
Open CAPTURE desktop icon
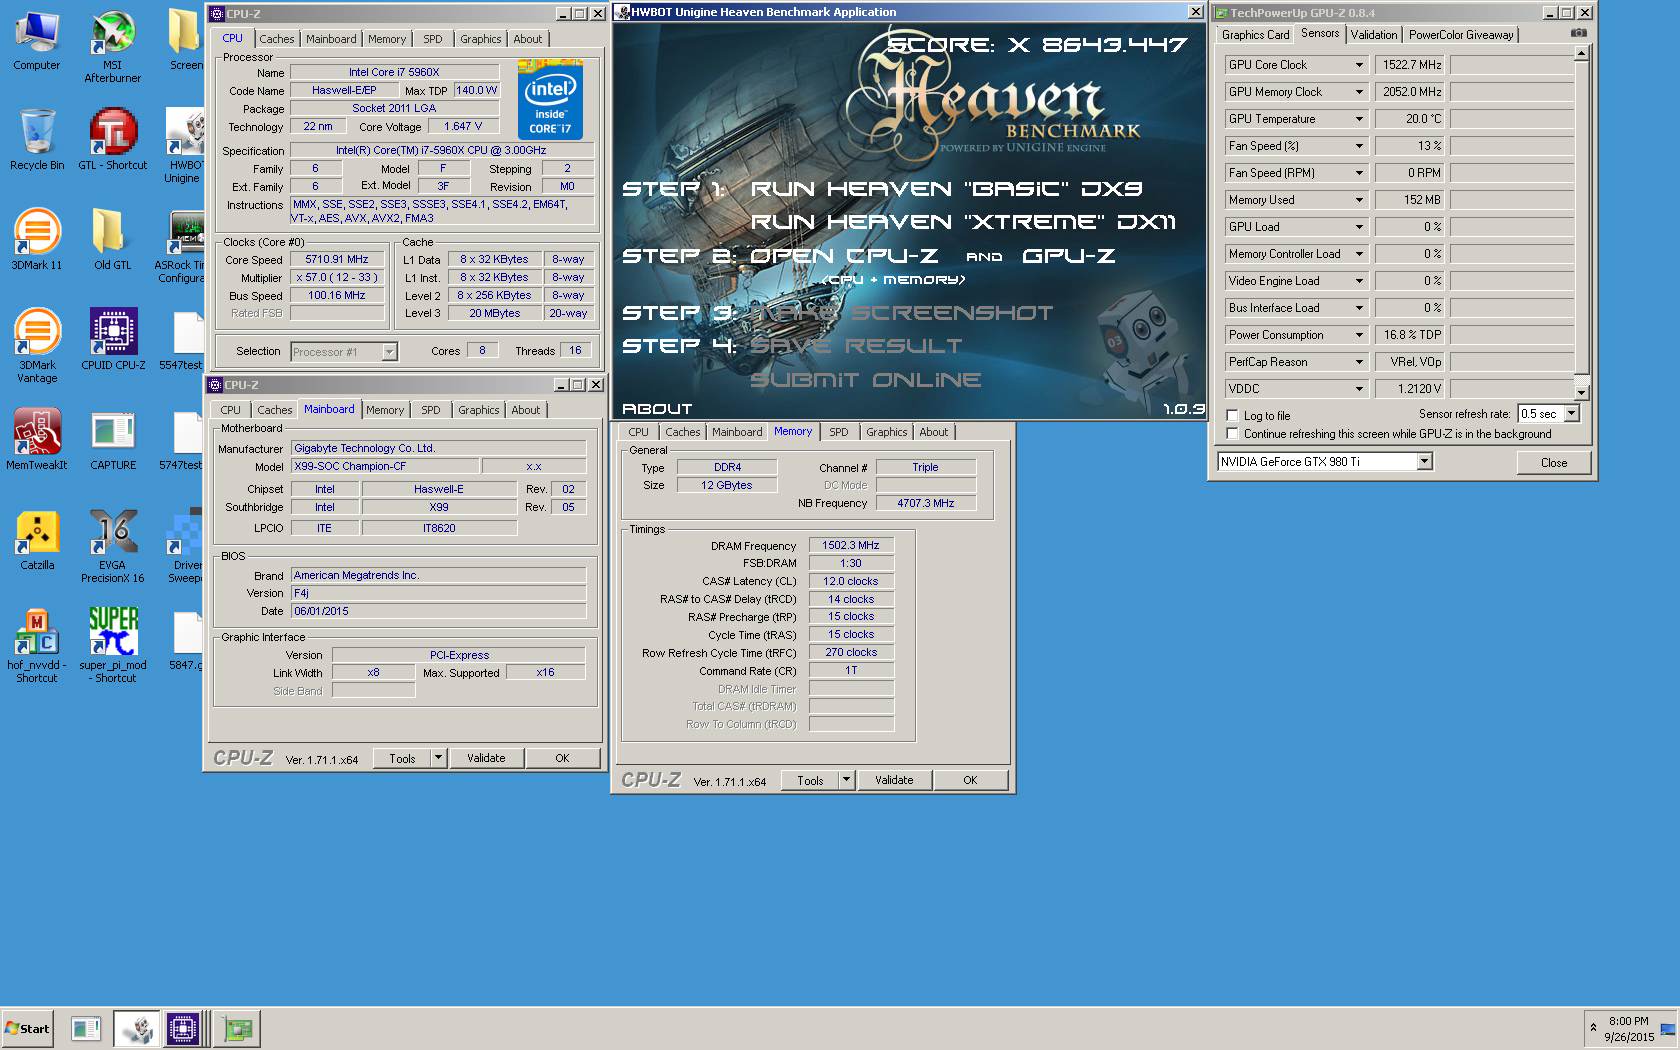[113, 440]
